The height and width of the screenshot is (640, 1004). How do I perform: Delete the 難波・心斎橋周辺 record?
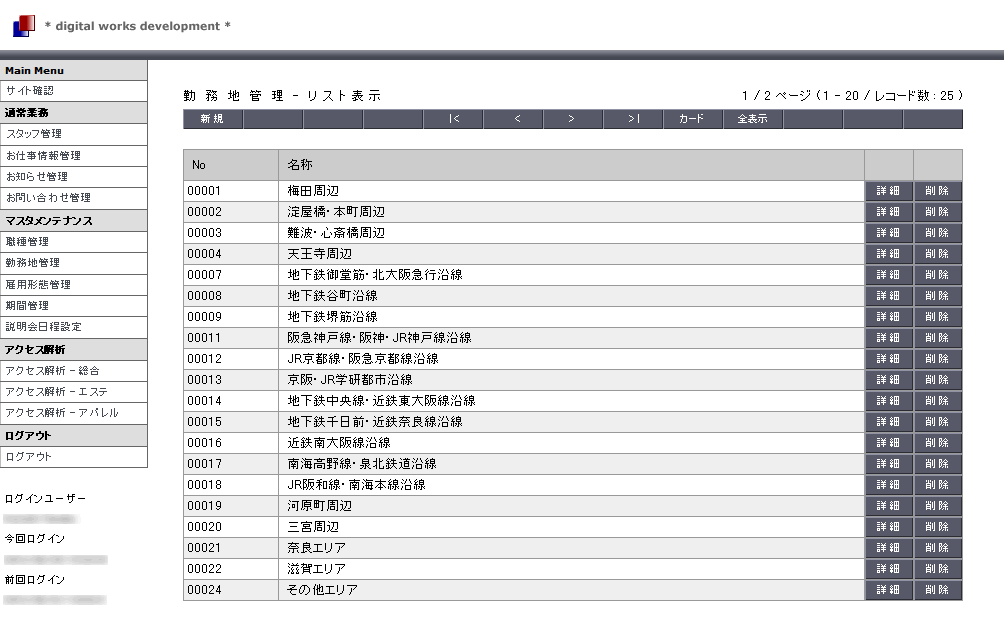pyautogui.click(x=937, y=233)
